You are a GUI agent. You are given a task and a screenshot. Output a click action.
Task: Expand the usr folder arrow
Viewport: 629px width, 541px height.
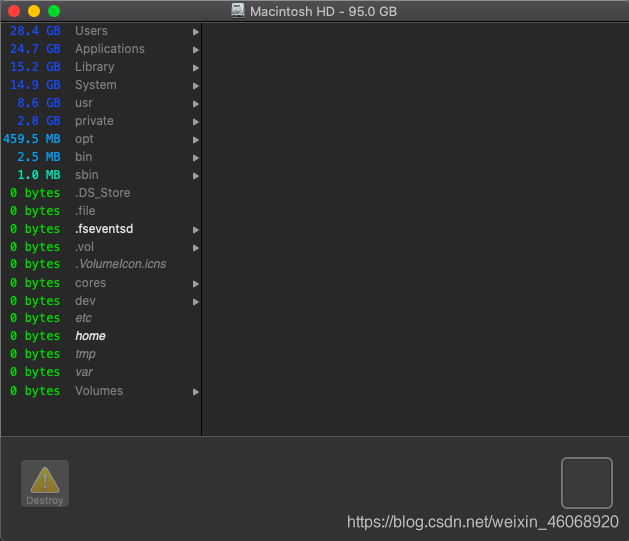click(196, 104)
